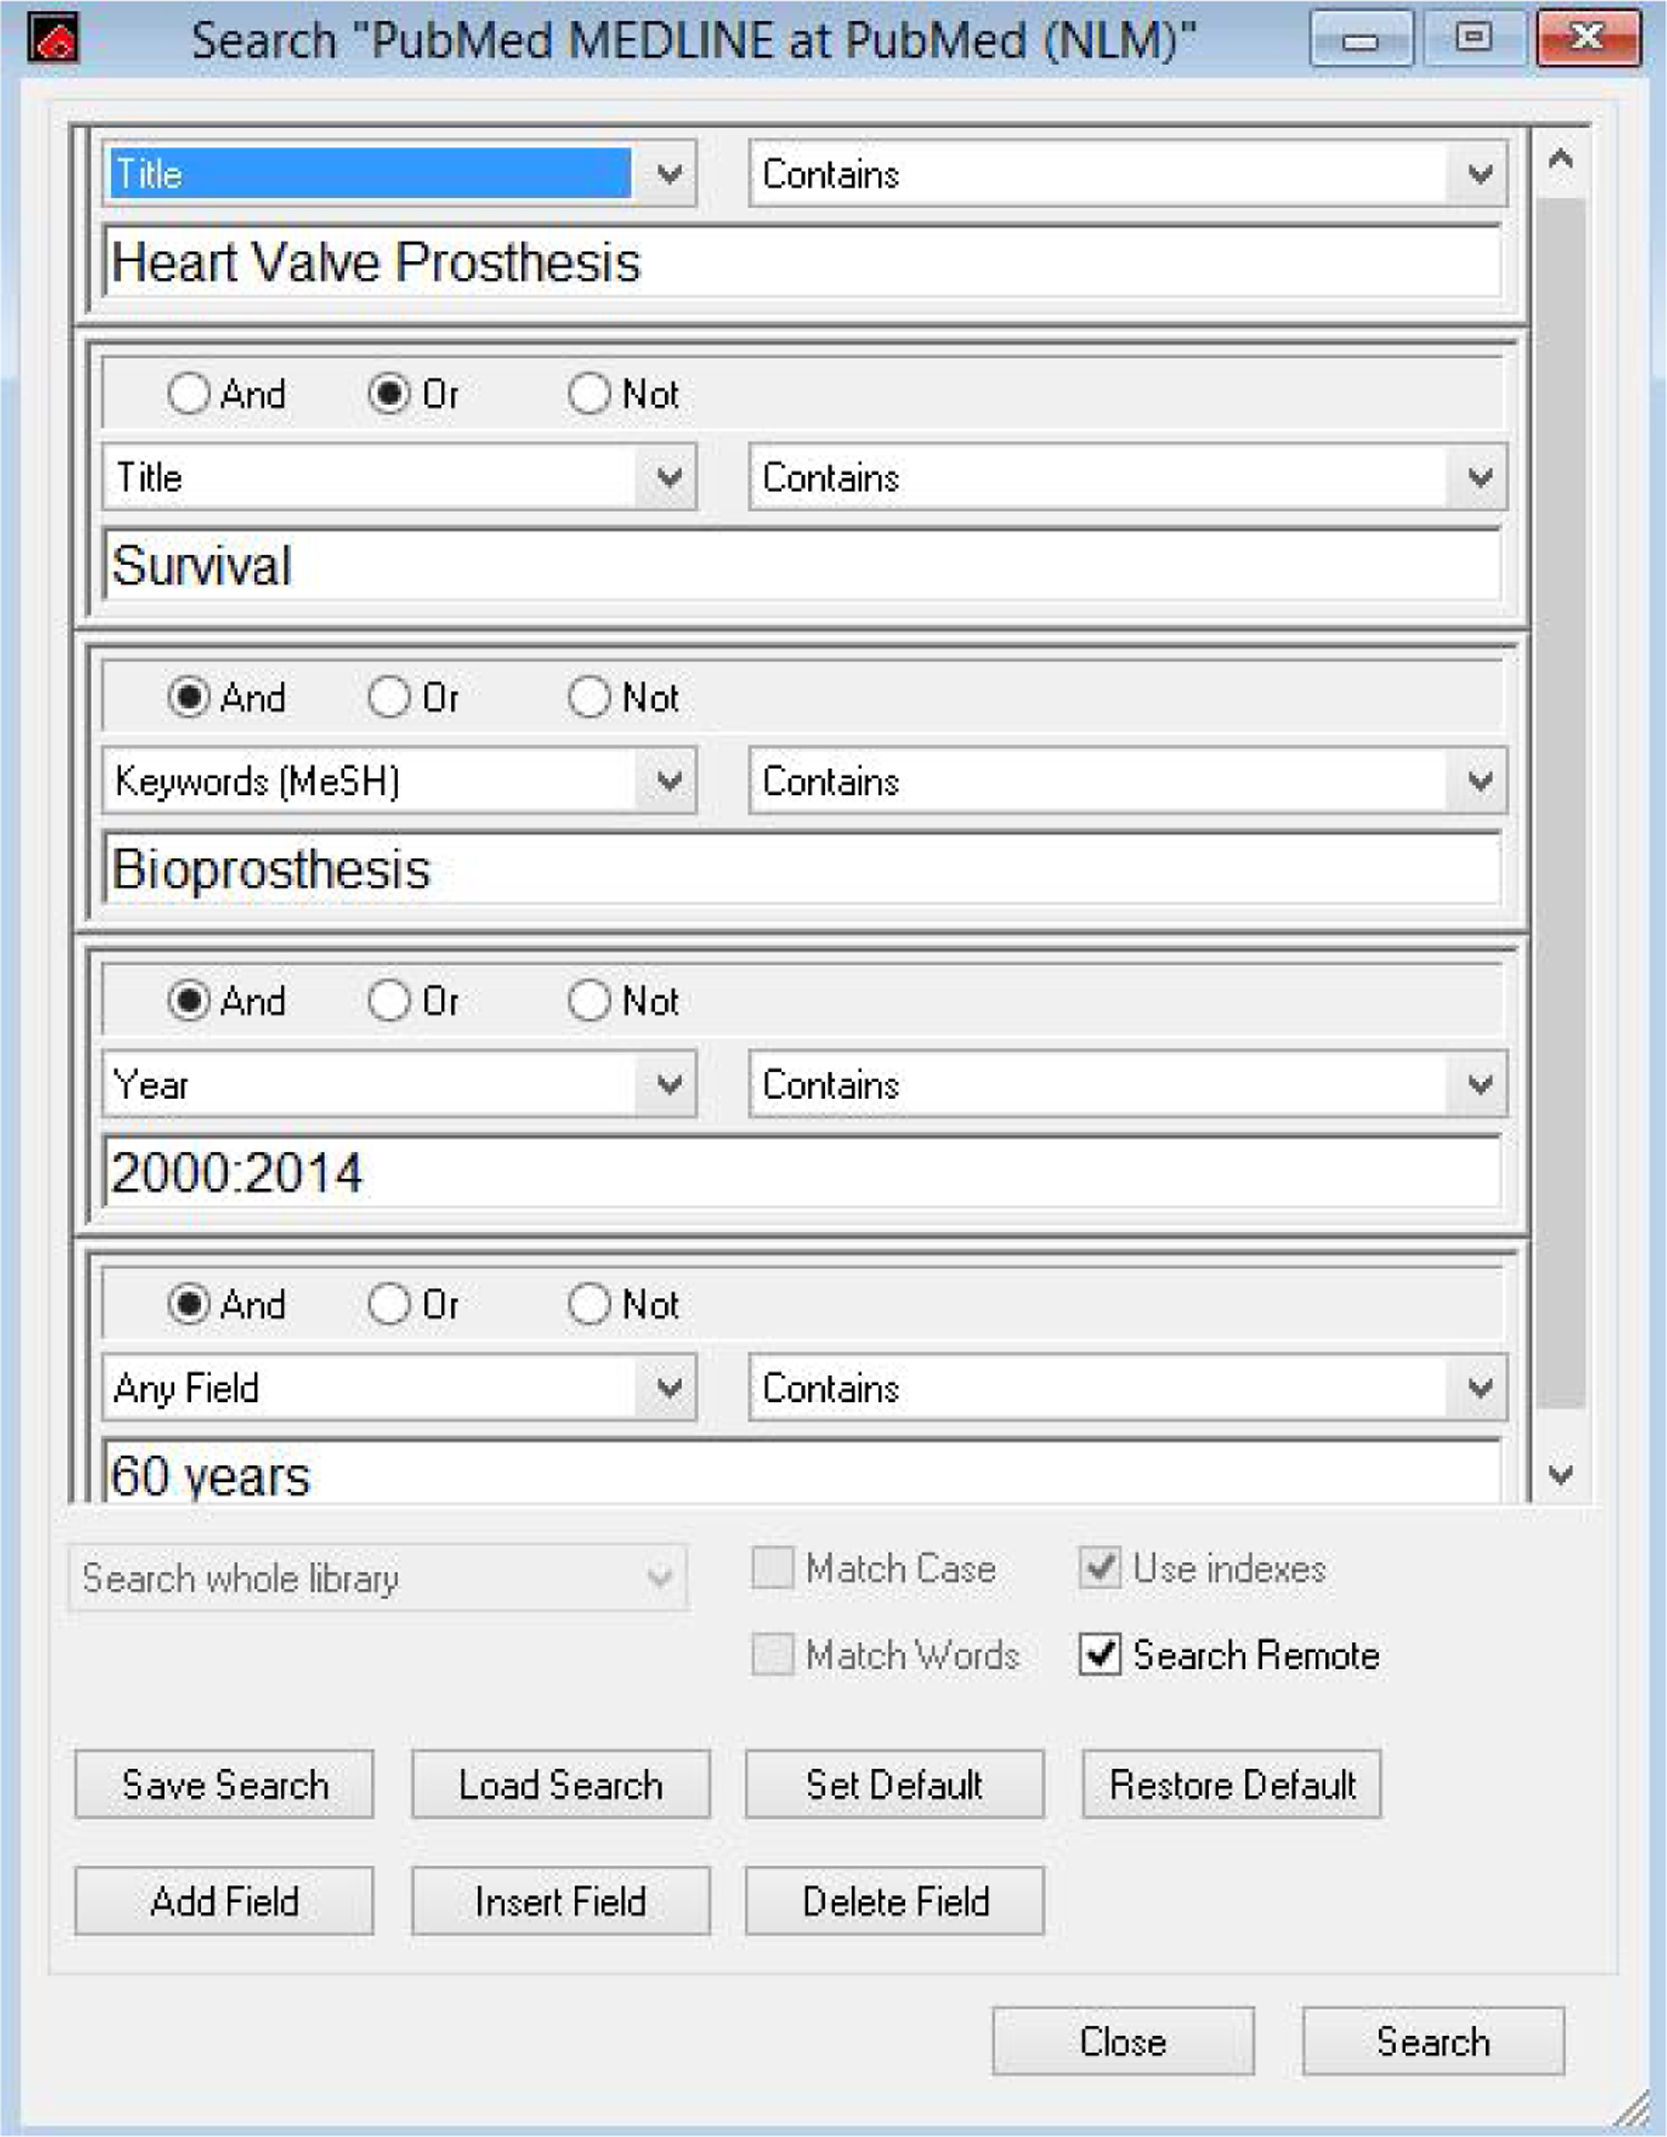This screenshot has height=2137, width=1667.
Task: Click the Load Search button
Action: point(560,1785)
